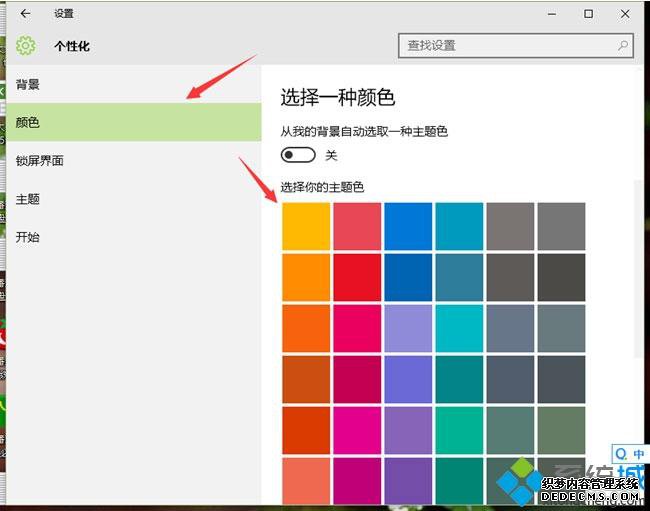The height and width of the screenshot is (511, 650).
Task: Select the vermilion red-orange swatch in the fifth row
Action: 306,430
